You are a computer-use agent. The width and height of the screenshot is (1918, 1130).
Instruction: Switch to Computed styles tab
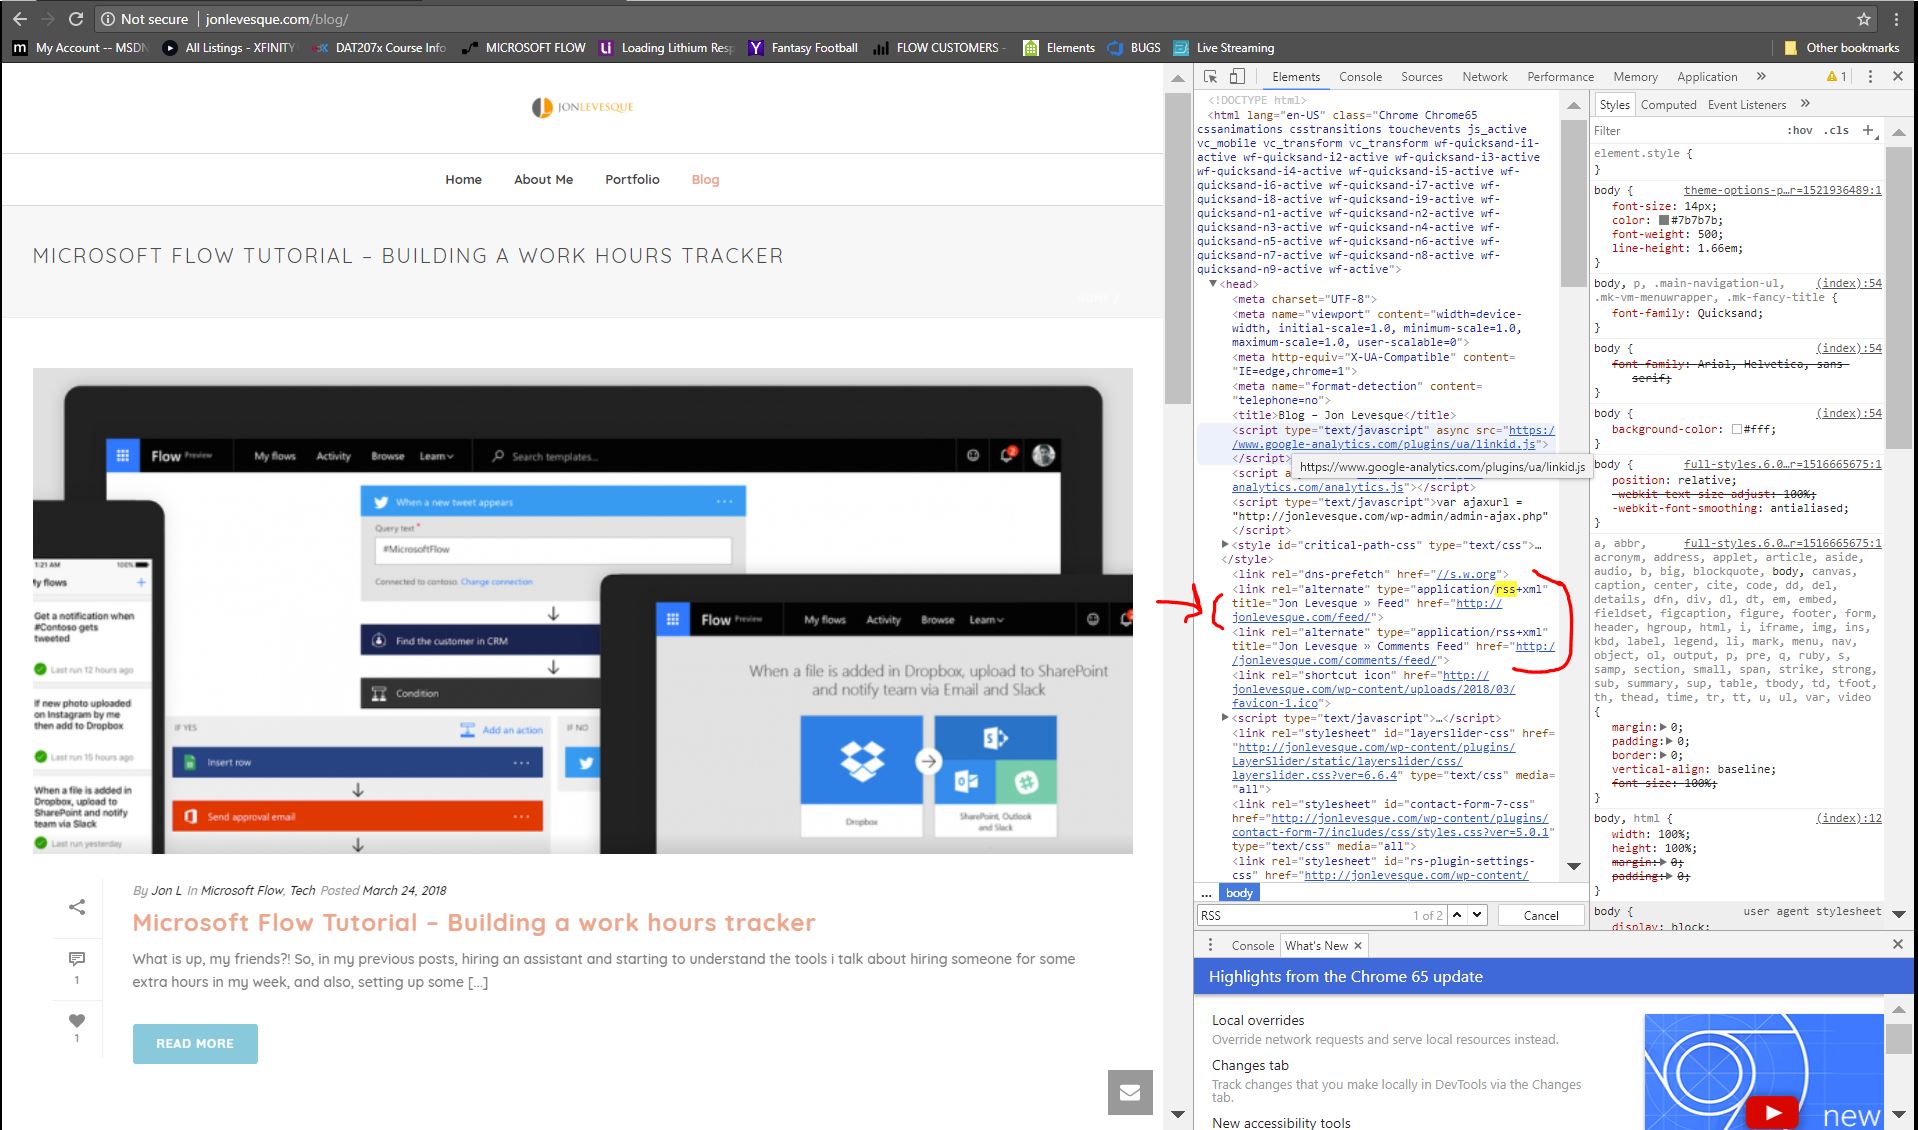tap(1668, 105)
